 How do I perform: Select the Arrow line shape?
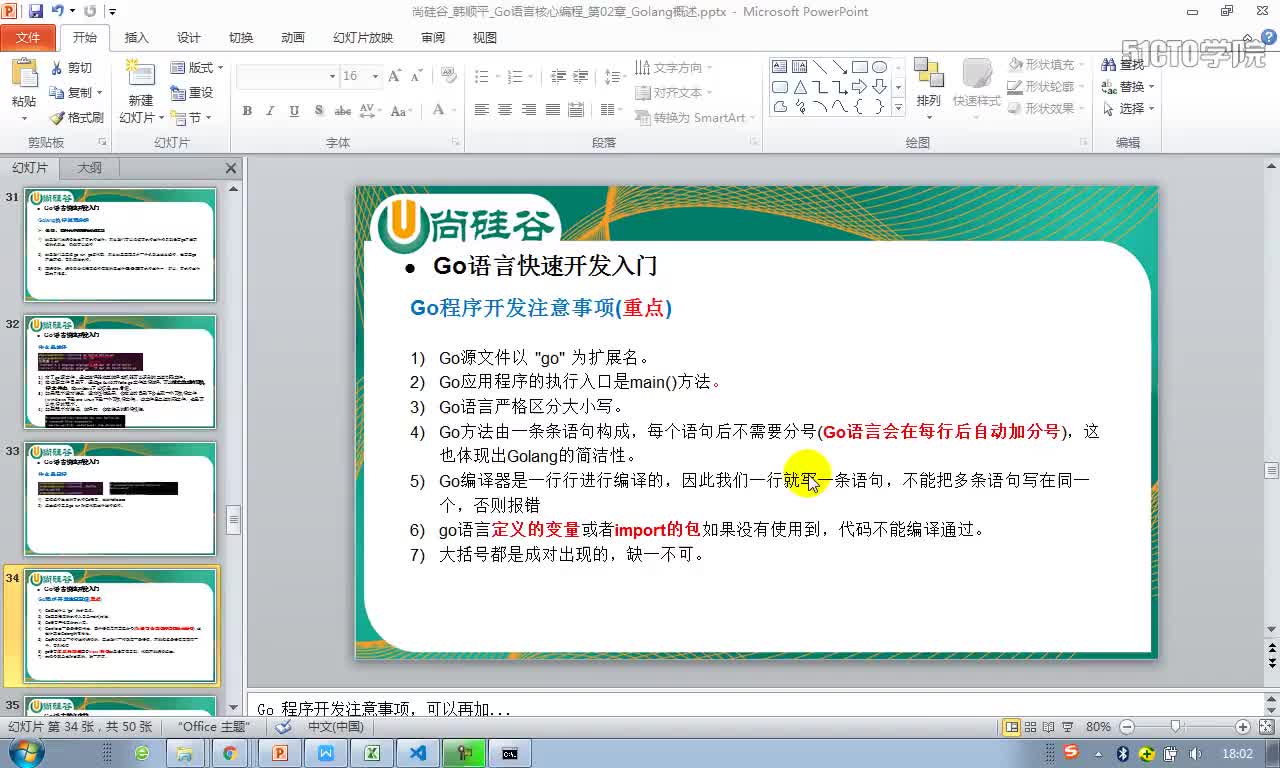[840, 67]
